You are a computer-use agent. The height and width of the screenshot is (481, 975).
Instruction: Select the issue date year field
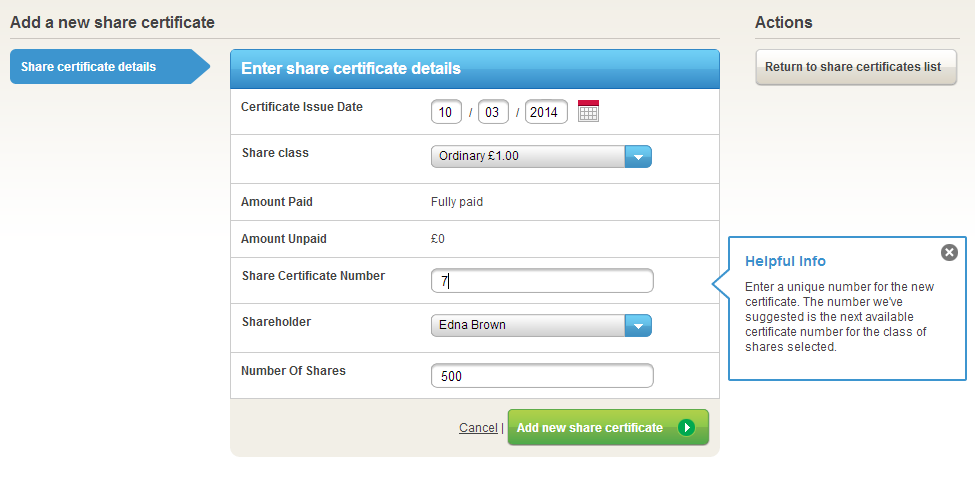tap(546, 112)
